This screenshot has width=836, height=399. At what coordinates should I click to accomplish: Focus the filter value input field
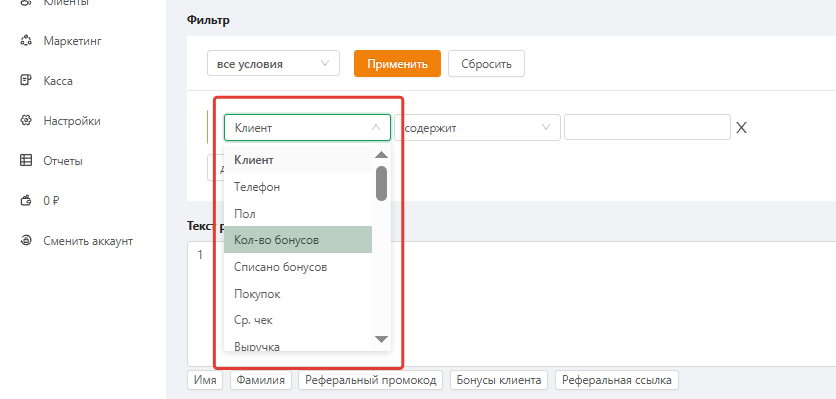point(647,127)
